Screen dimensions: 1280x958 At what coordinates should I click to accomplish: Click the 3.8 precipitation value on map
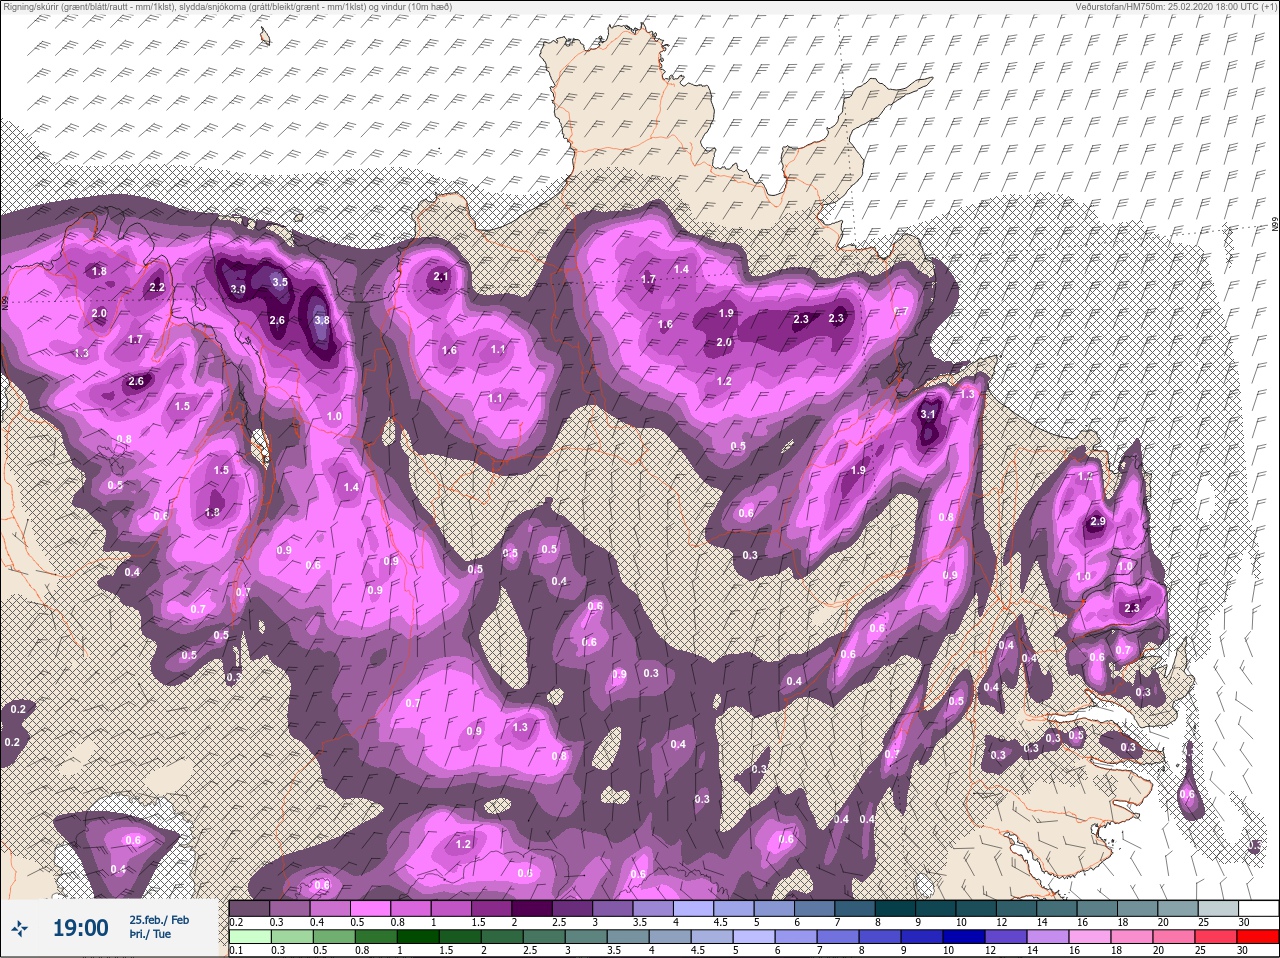pyautogui.click(x=321, y=320)
